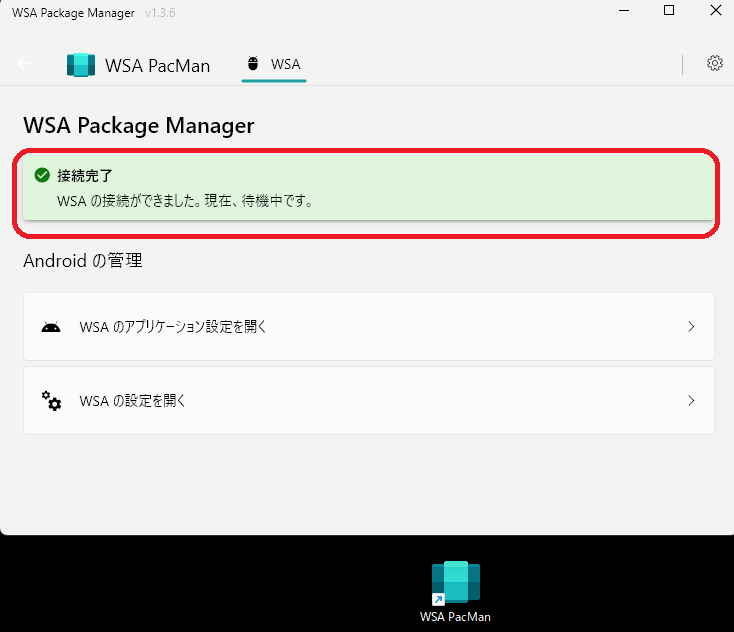Close the WSA Package Manager window

tap(716, 10)
